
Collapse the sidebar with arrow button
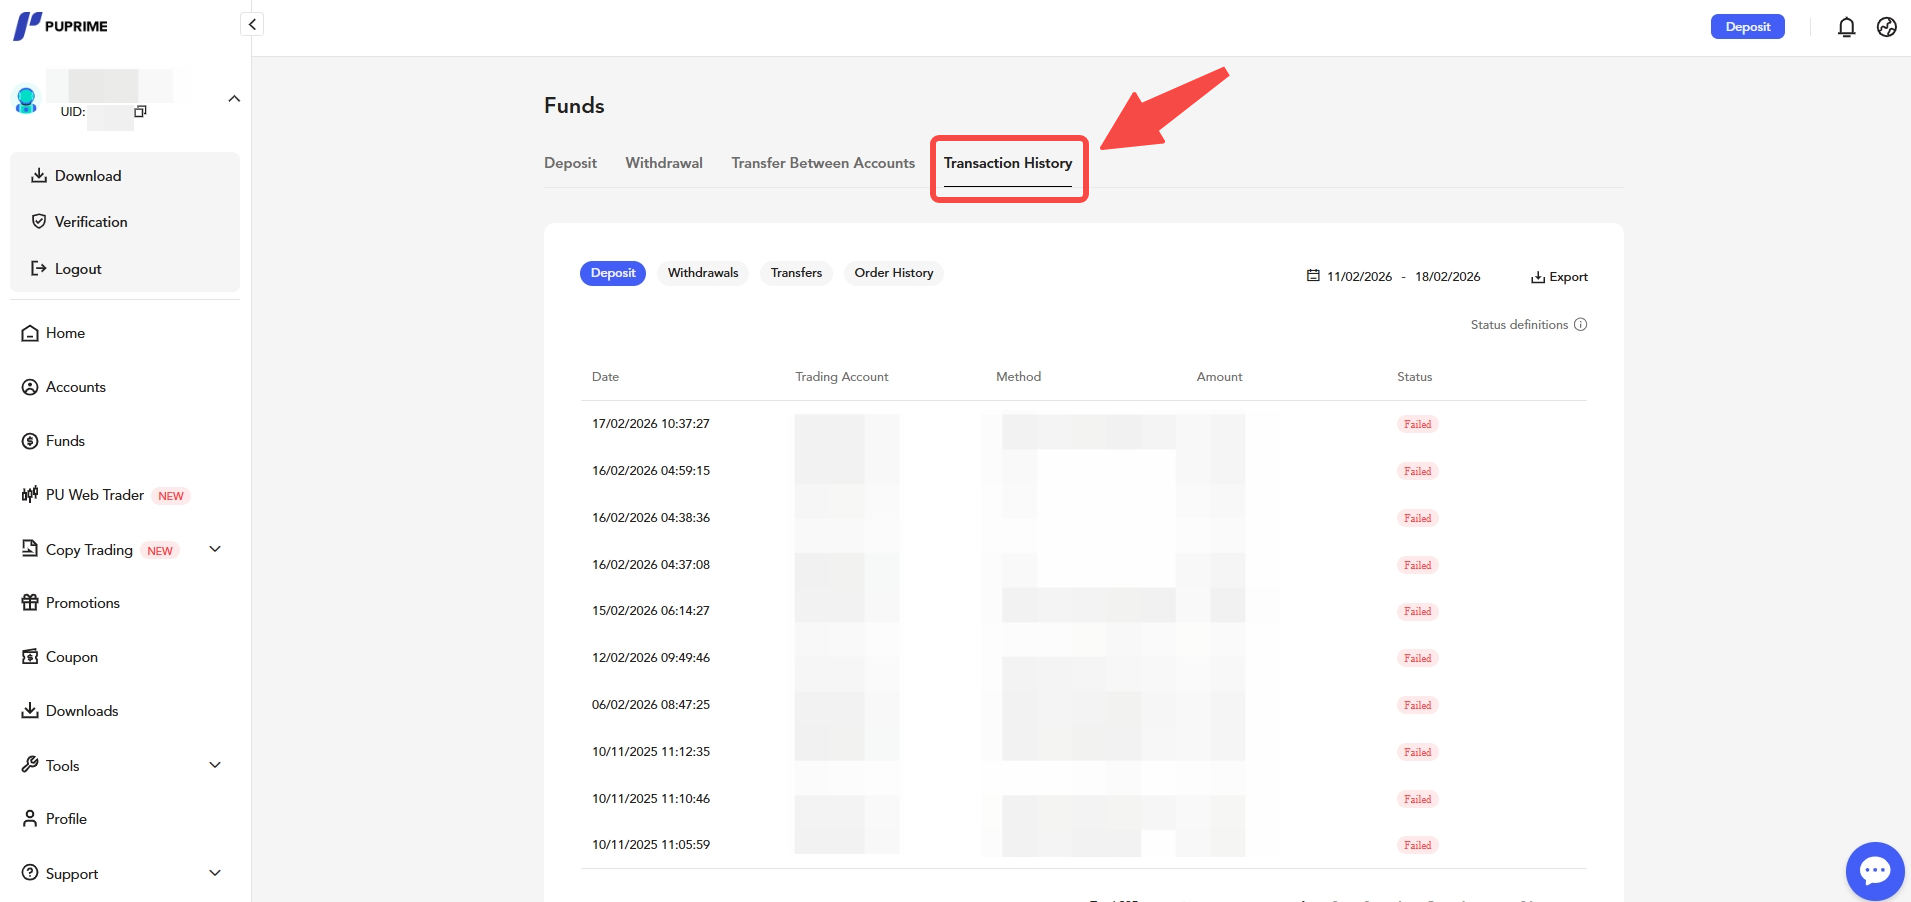252,24
